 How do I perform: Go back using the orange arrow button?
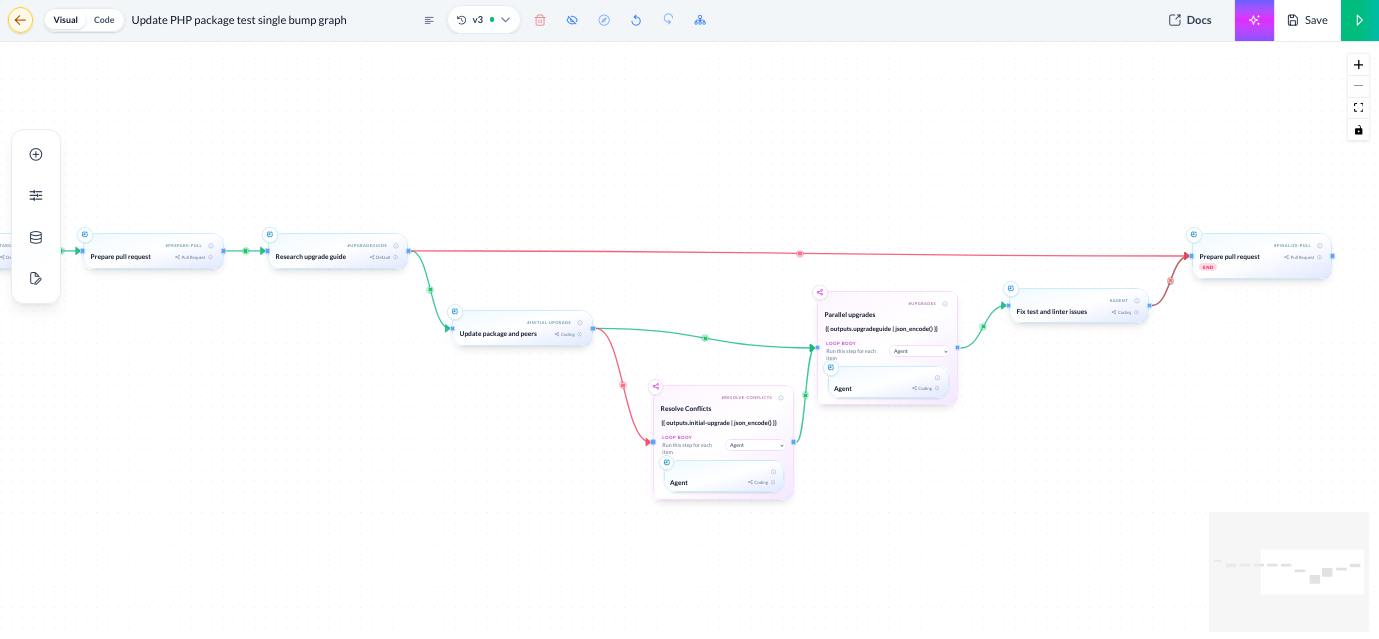click(x=21, y=20)
